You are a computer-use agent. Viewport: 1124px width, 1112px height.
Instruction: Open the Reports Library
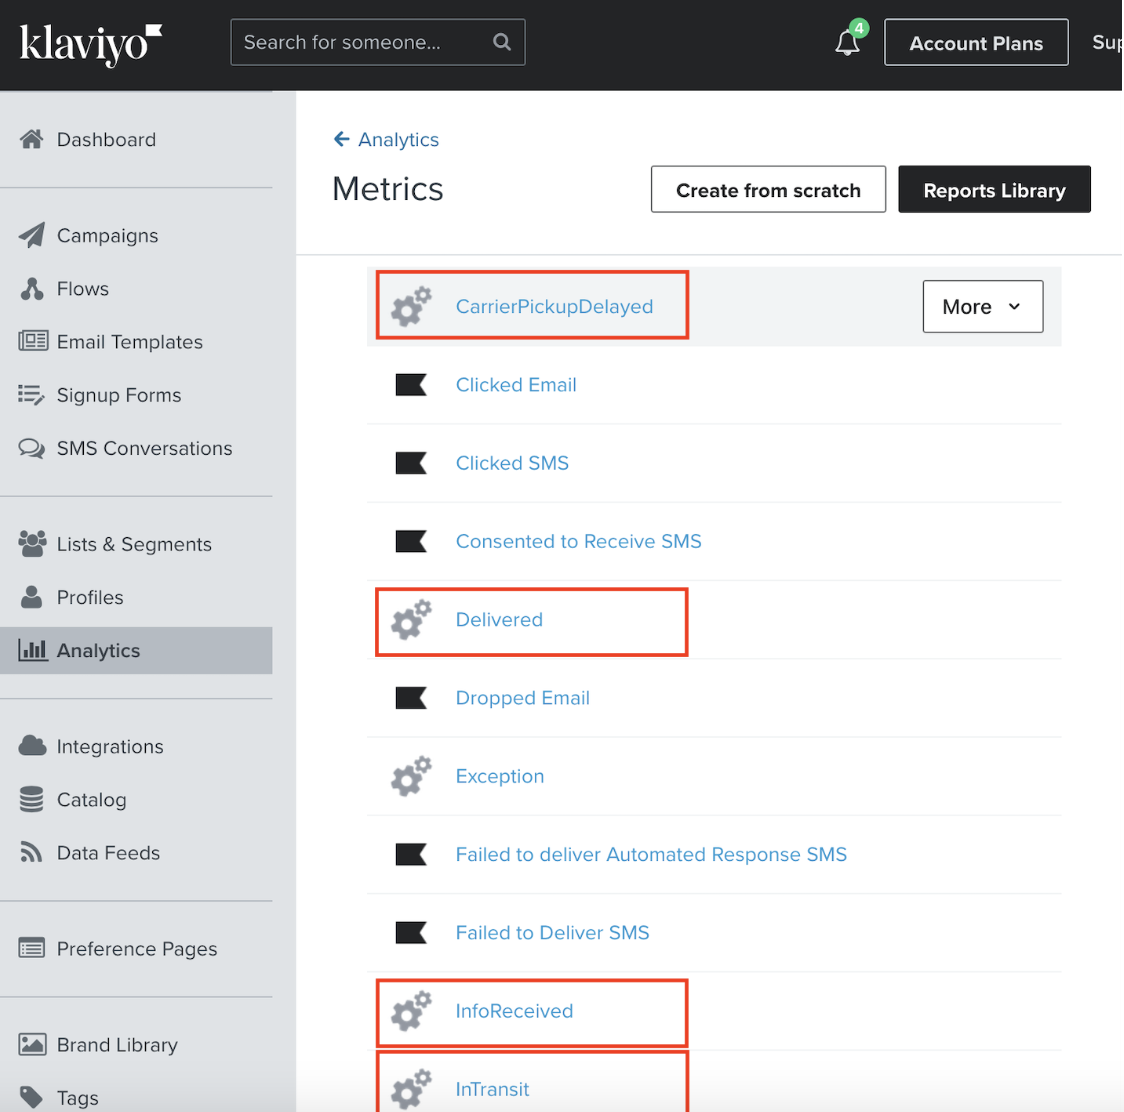(x=994, y=189)
